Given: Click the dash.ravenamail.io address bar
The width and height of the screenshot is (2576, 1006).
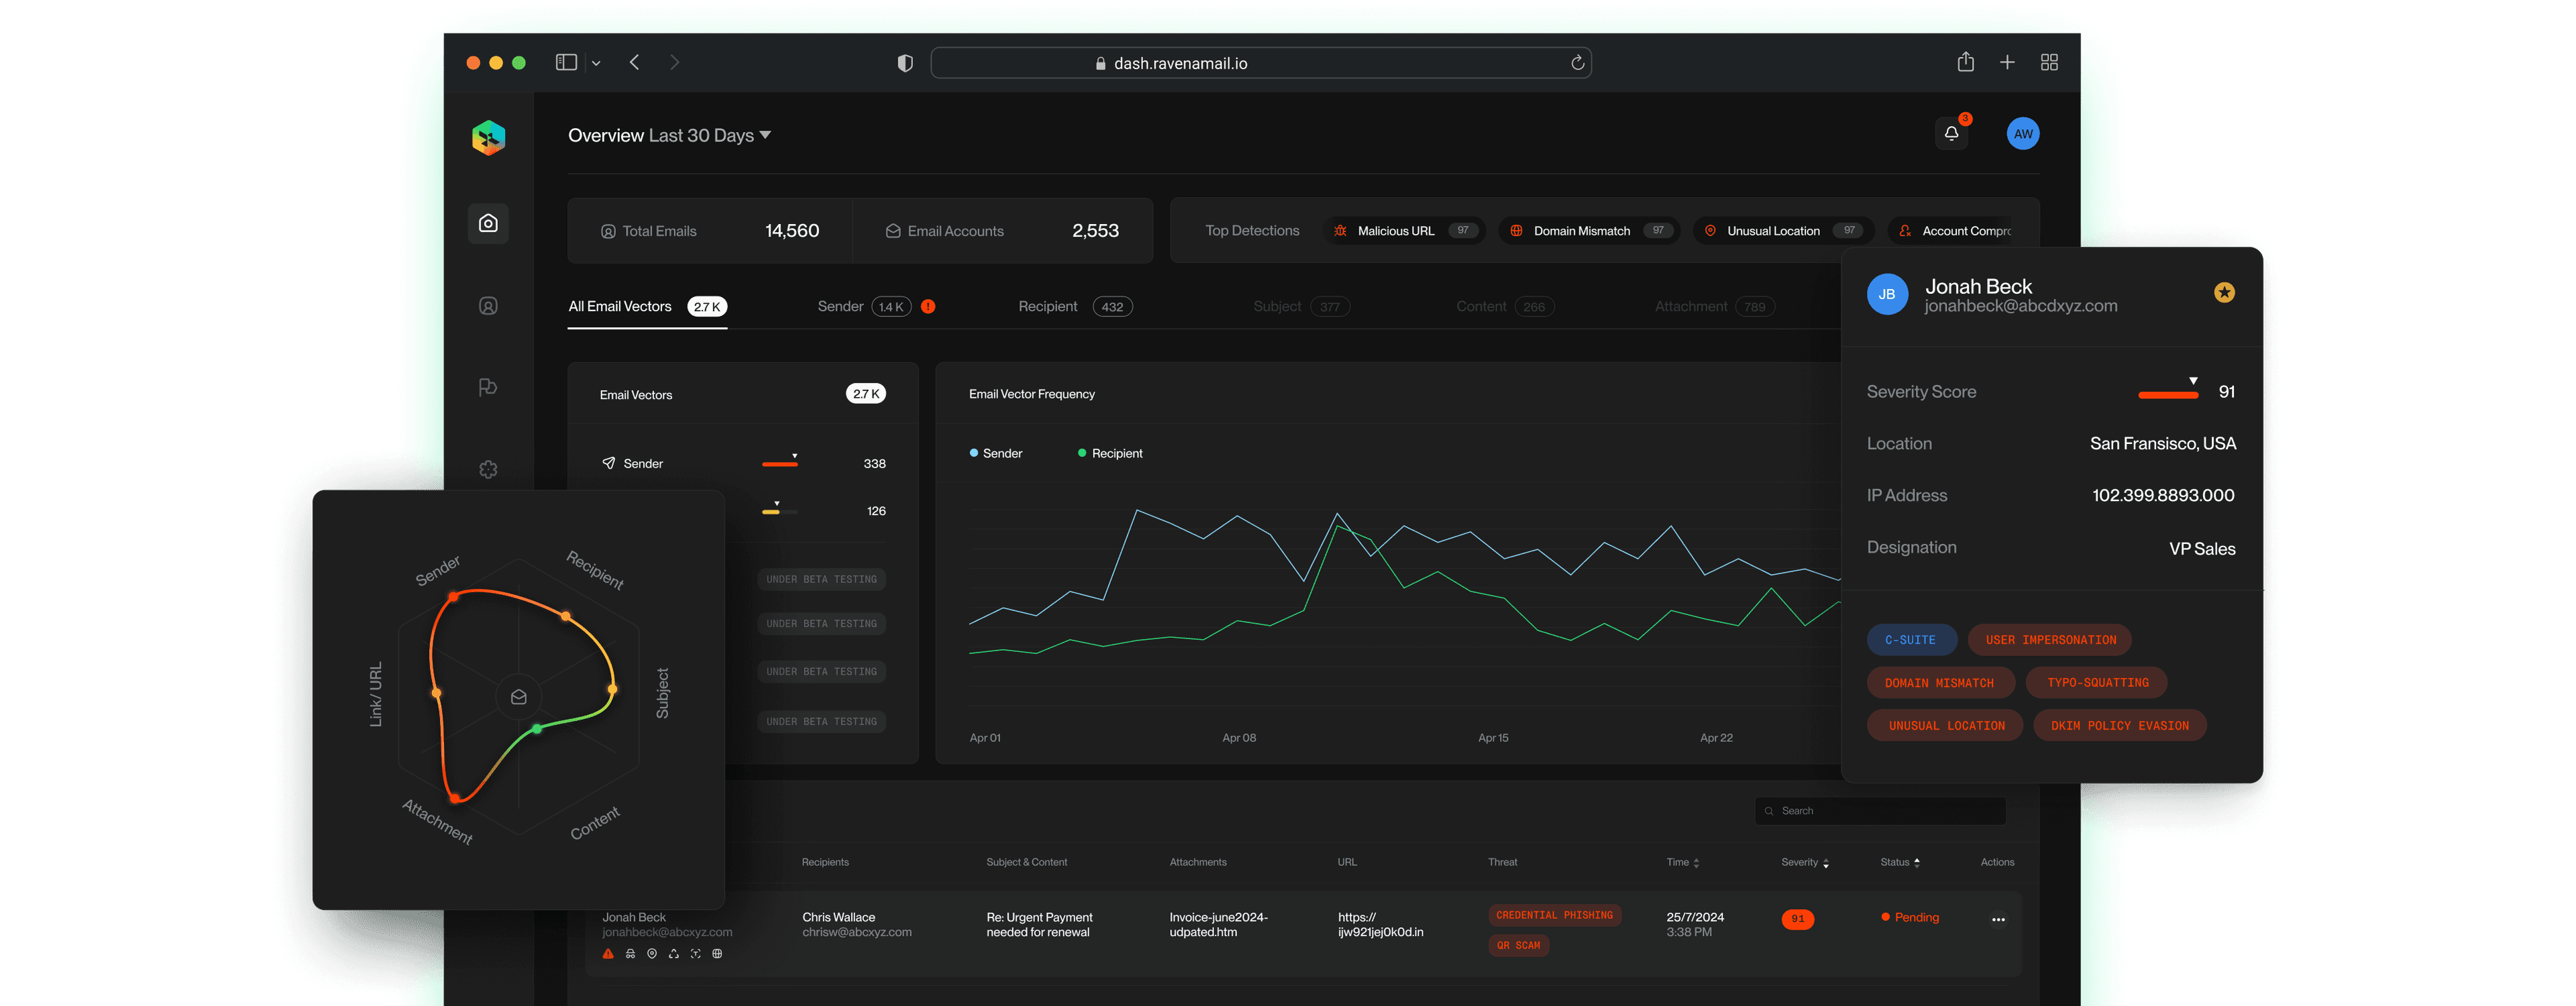Looking at the screenshot, I should (1260, 63).
